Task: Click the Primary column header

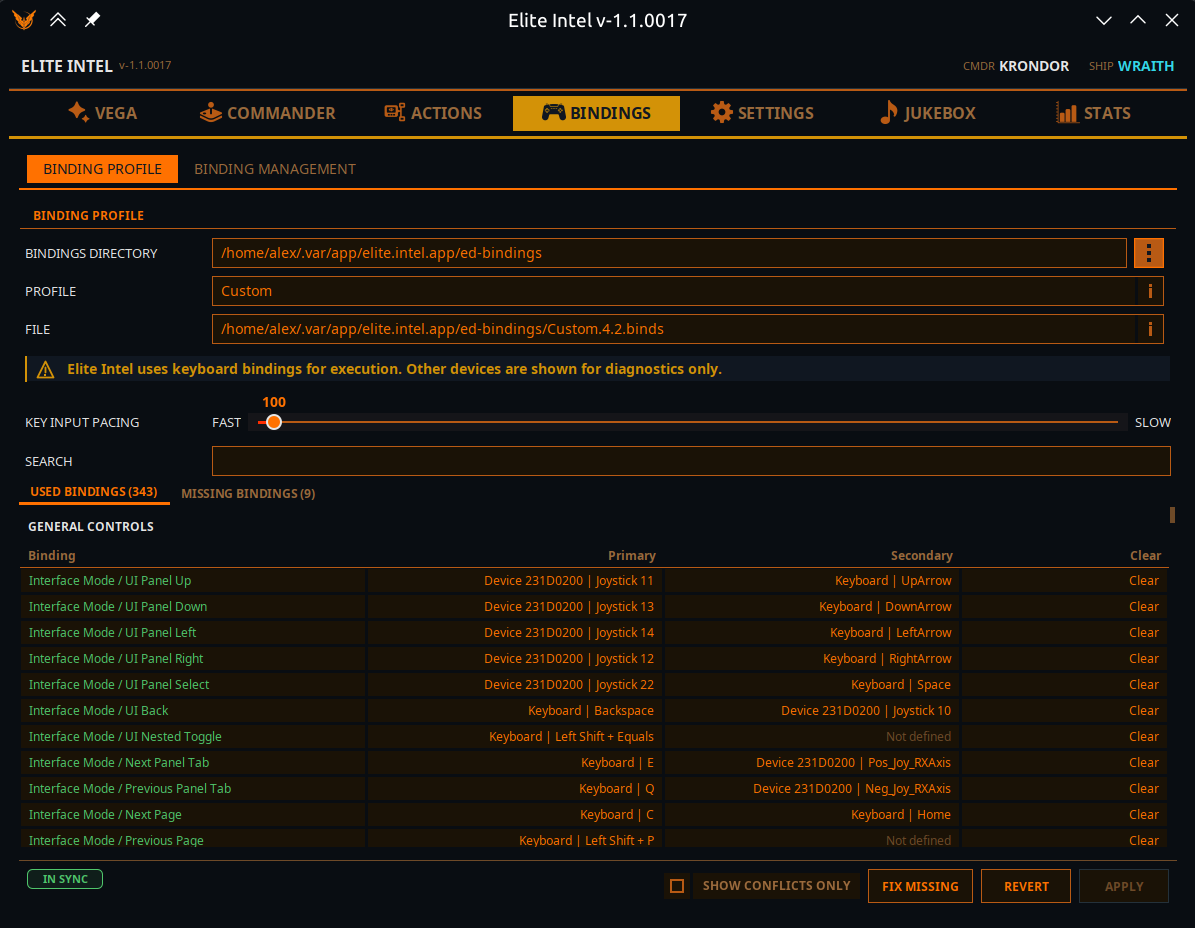Action: [x=631, y=555]
